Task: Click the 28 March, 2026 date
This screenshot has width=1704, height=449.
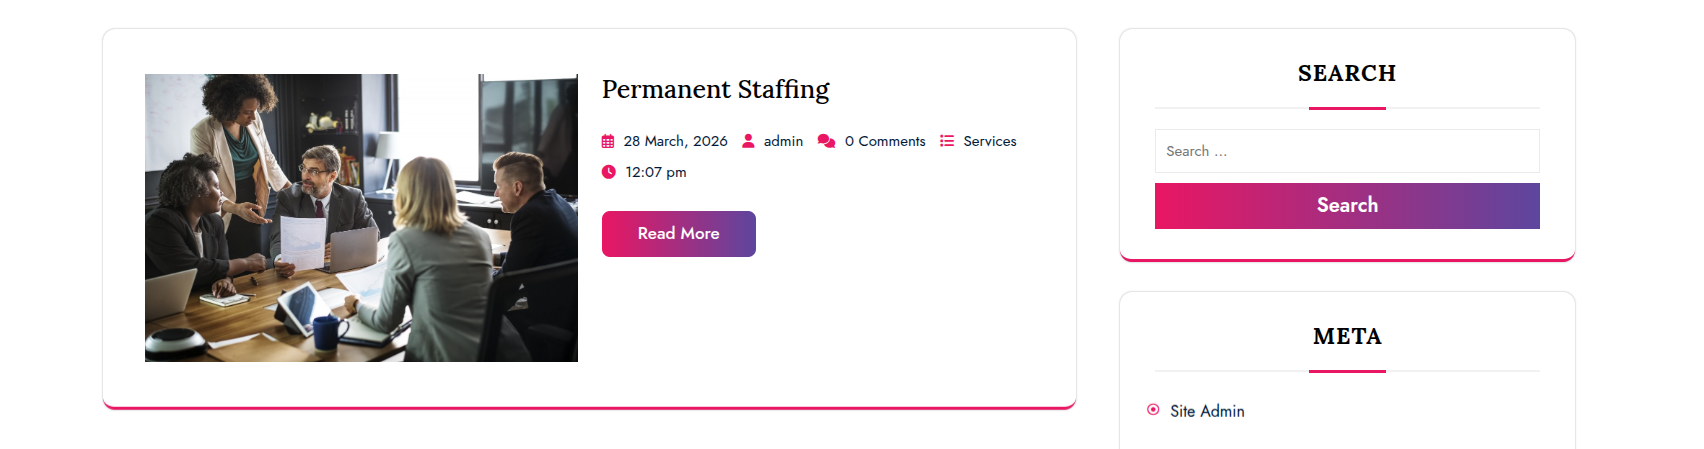Action: pos(675,141)
